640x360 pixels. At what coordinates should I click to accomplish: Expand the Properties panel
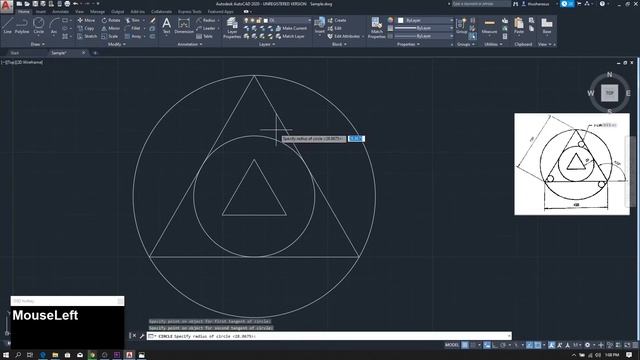[408, 44]
